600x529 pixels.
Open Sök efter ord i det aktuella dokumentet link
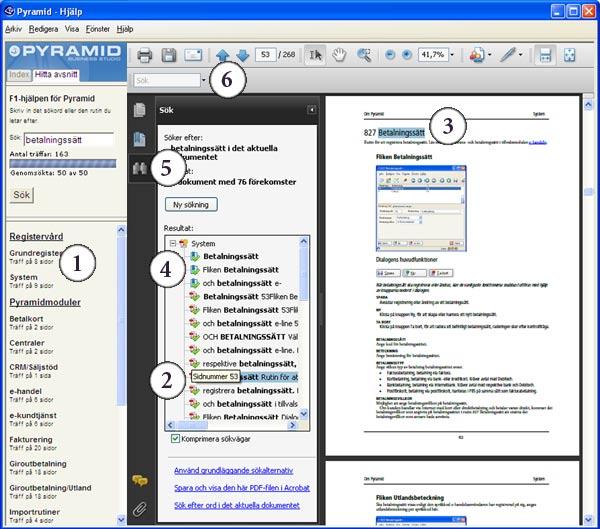(236, 505)
